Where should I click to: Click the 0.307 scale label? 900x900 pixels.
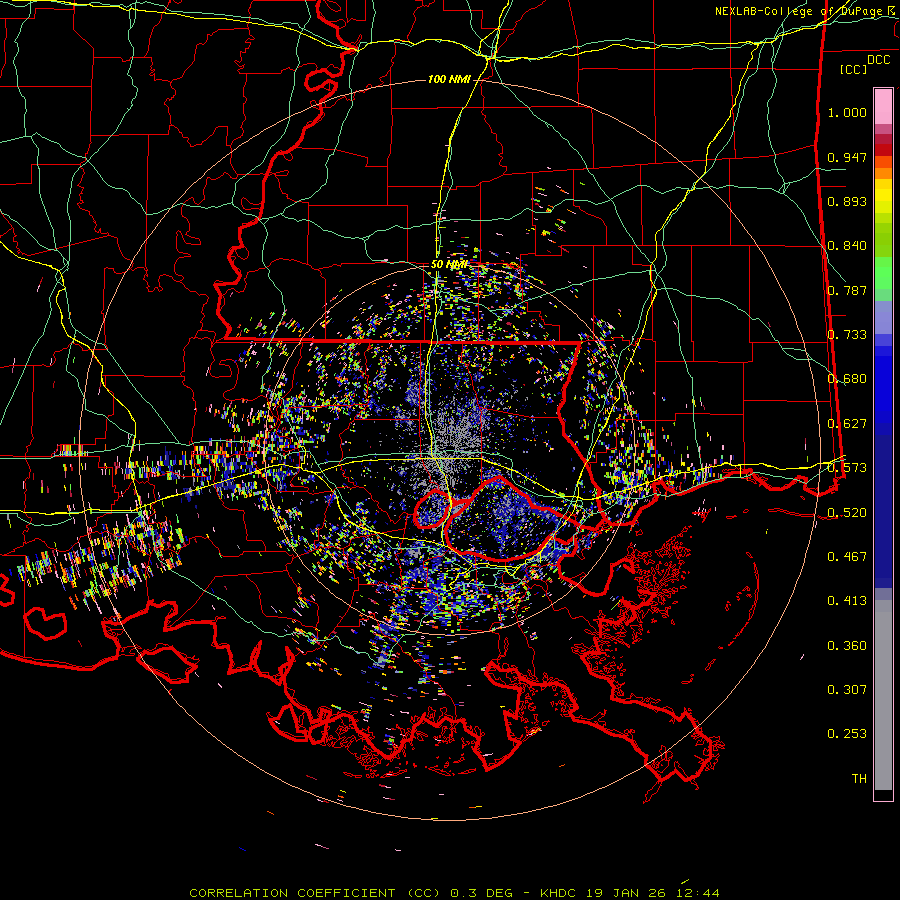point(847,690)
